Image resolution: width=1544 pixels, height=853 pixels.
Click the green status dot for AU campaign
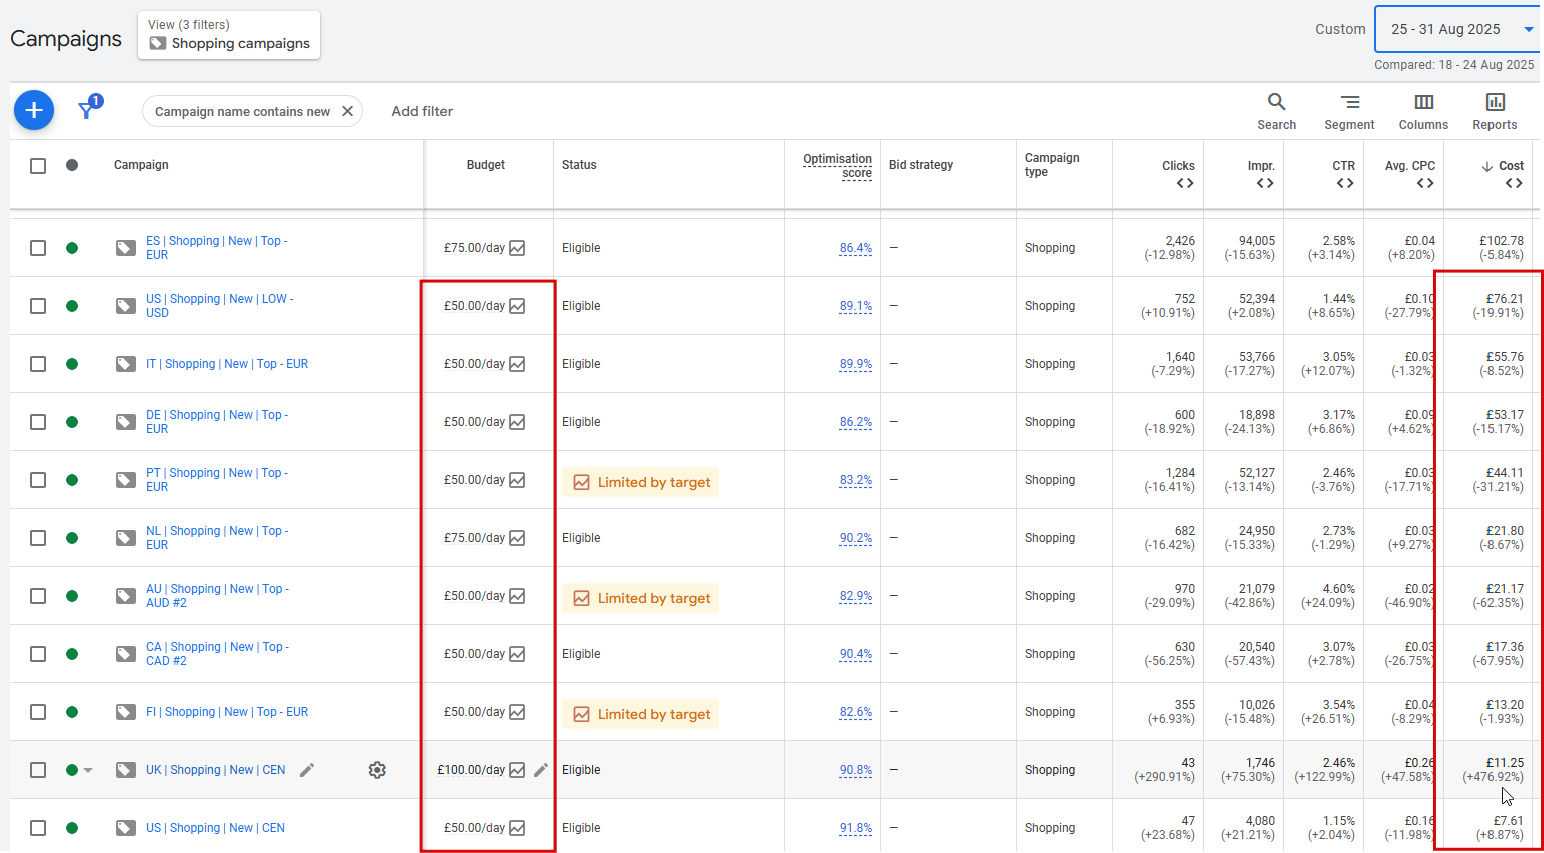point(72,596)
